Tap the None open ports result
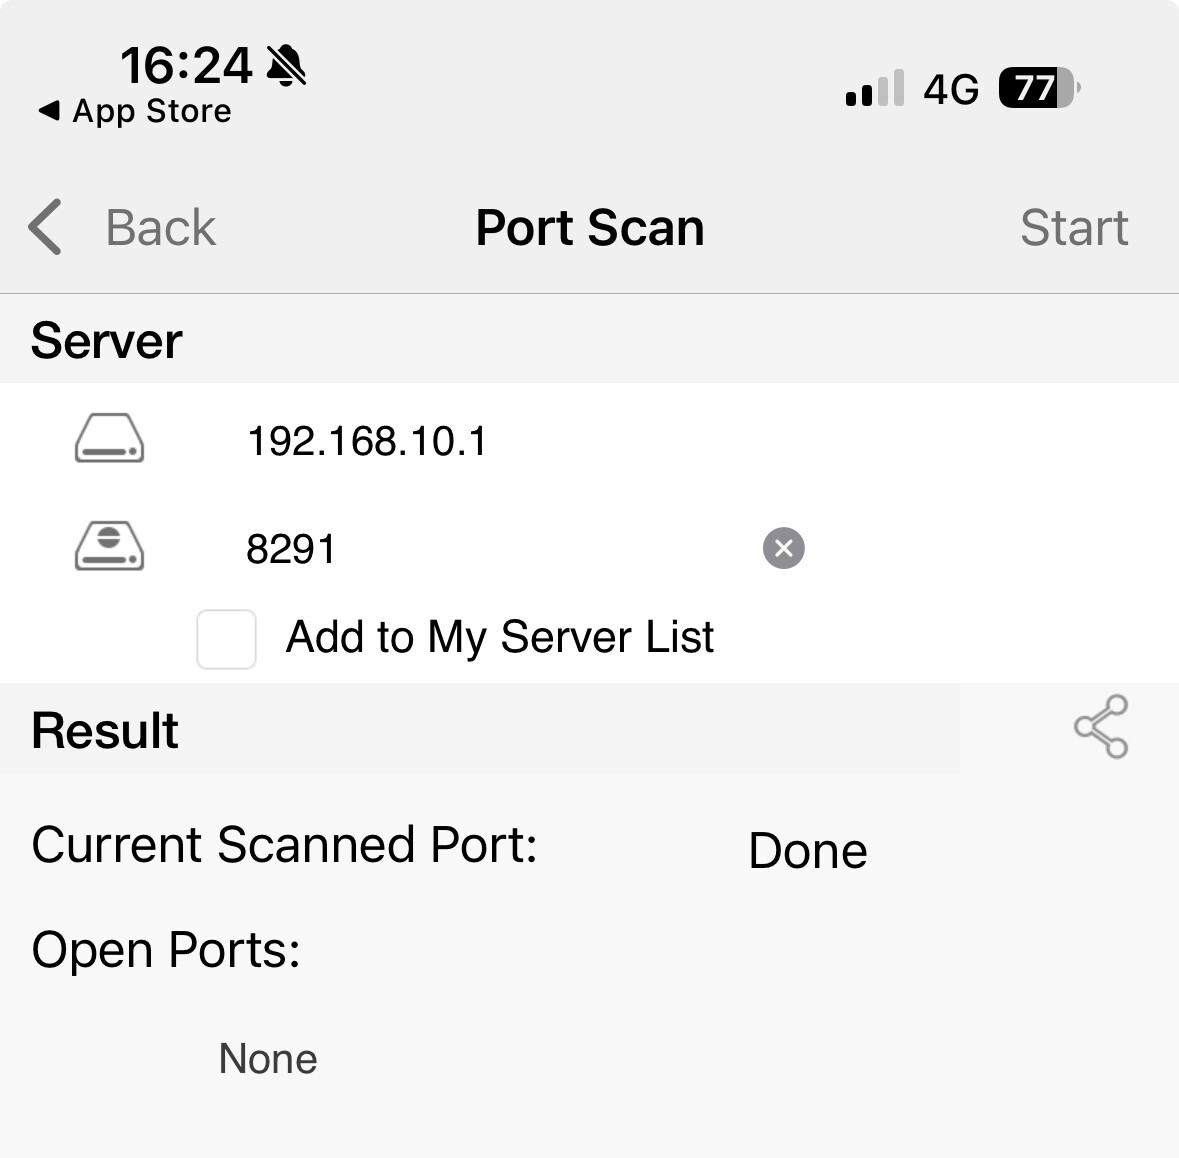 [x=268, y=1058]
